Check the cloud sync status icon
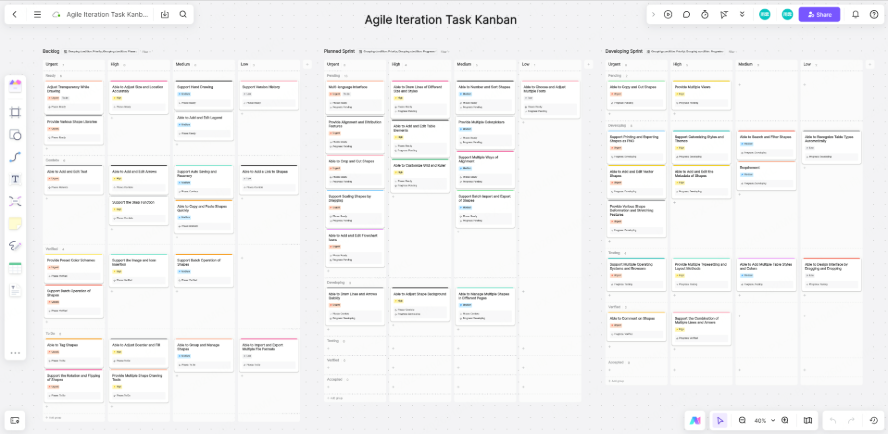 click(56, 15)
